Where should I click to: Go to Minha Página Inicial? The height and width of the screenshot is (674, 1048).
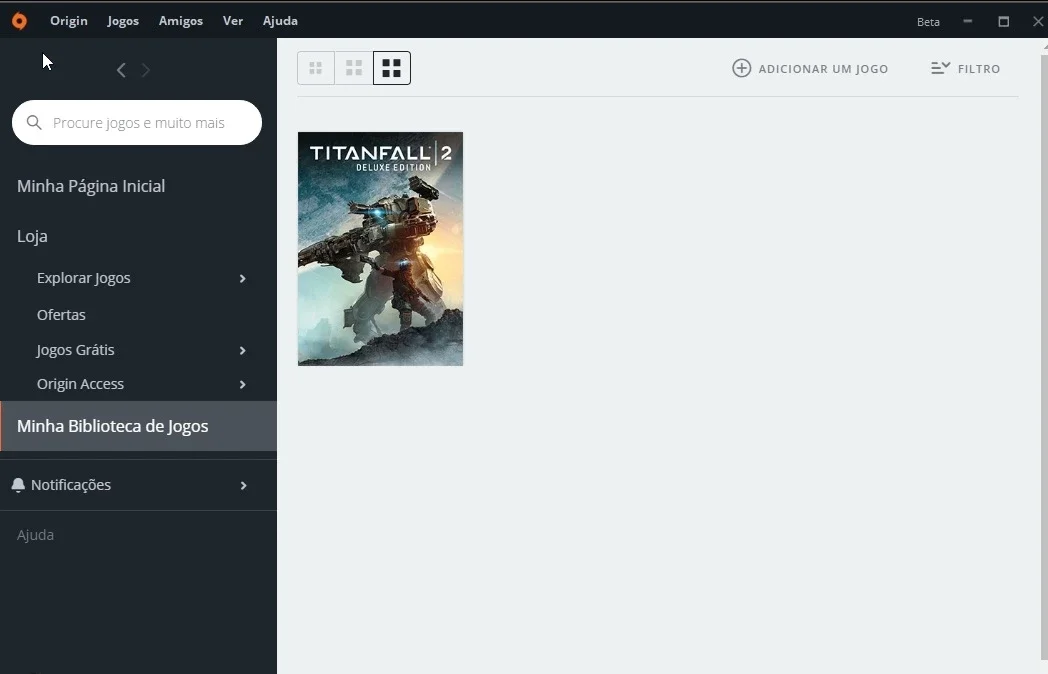91,186
